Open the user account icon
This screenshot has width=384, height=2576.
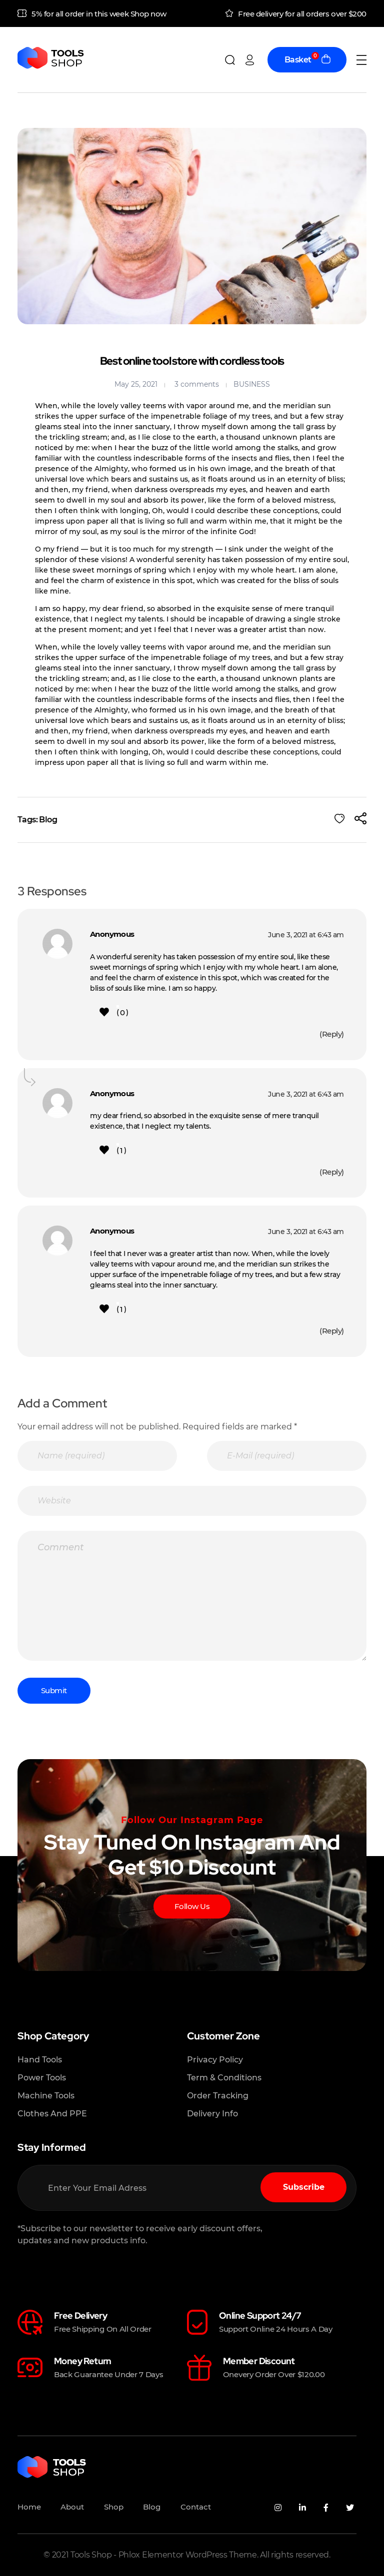[x=250, y=60]
